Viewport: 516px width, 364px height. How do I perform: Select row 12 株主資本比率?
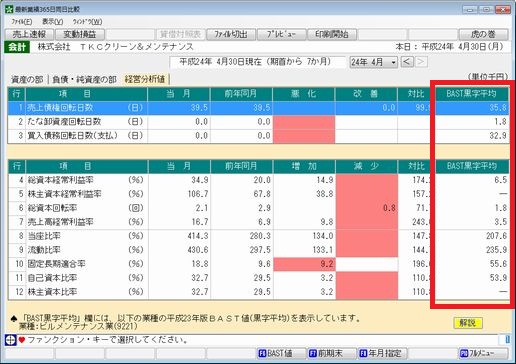coord(258,292)
